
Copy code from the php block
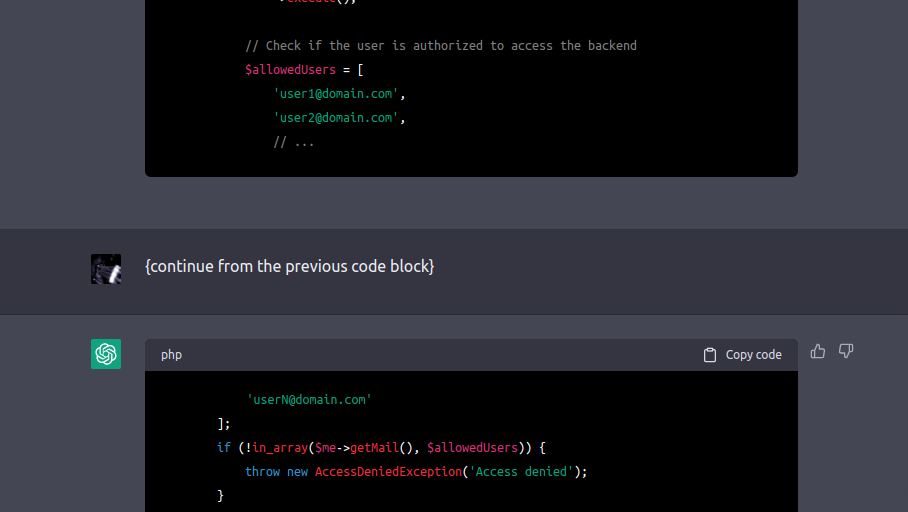[x=742, y=354]
